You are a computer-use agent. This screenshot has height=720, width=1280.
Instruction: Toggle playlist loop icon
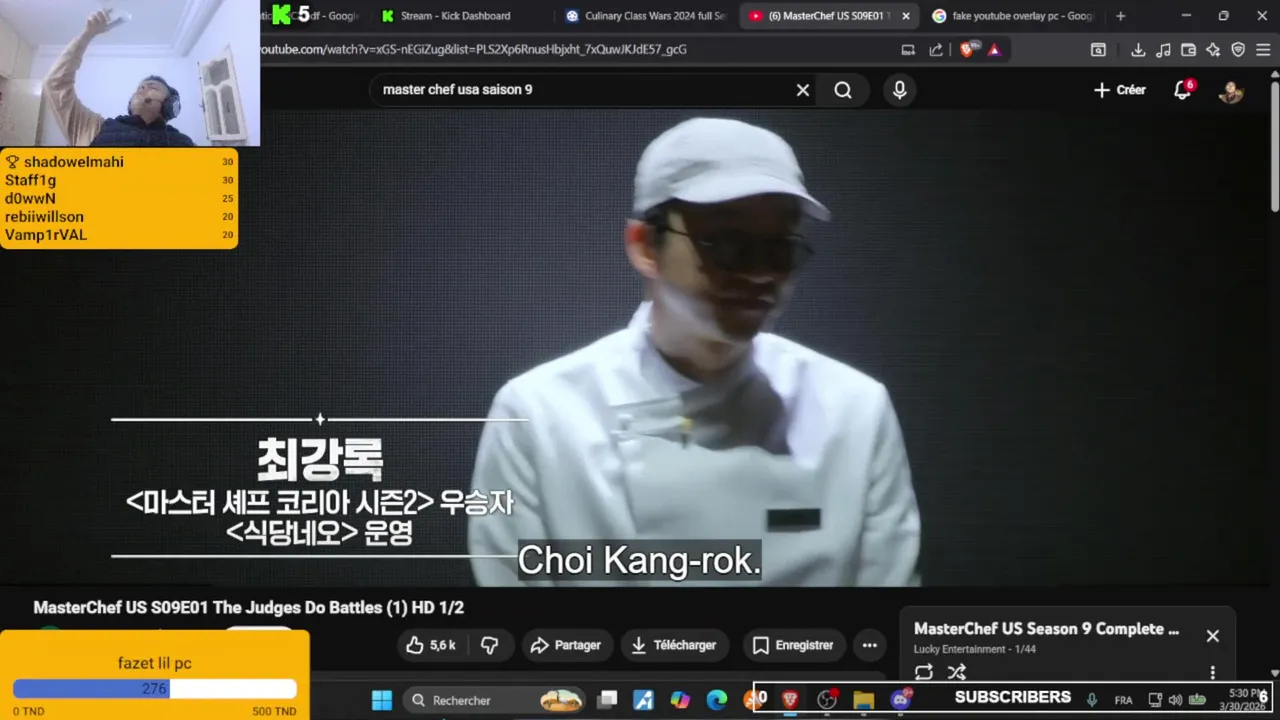click(x=924, y=672)
